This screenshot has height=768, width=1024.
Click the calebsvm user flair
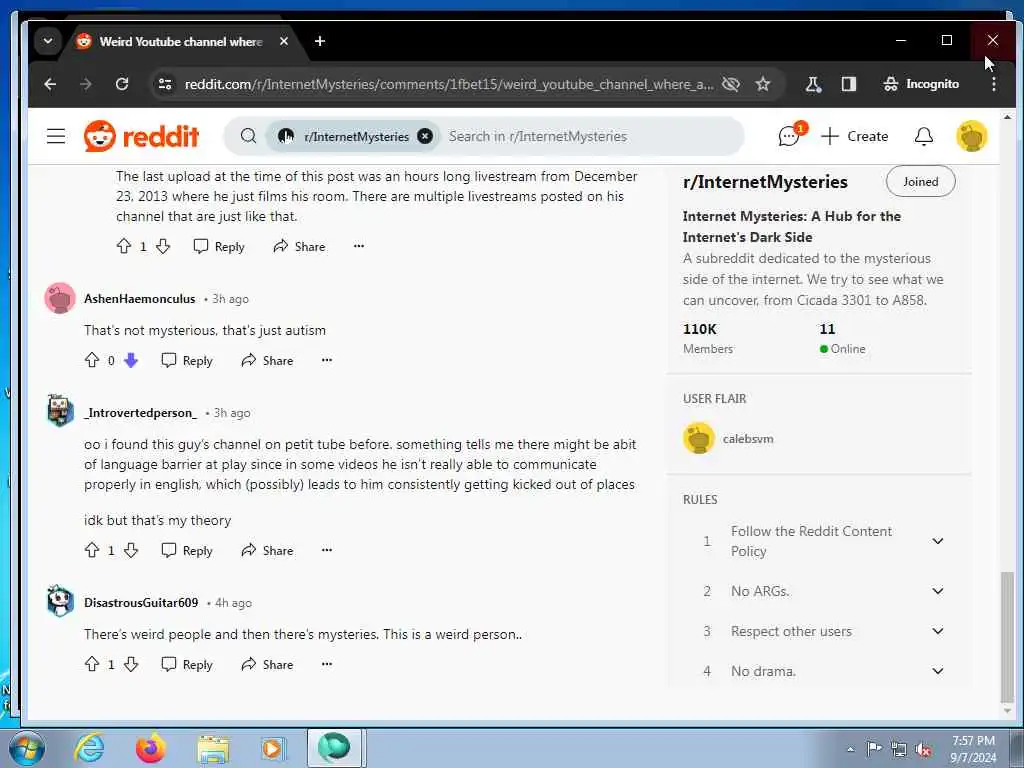pyautogui.click(x=728, y=438)
